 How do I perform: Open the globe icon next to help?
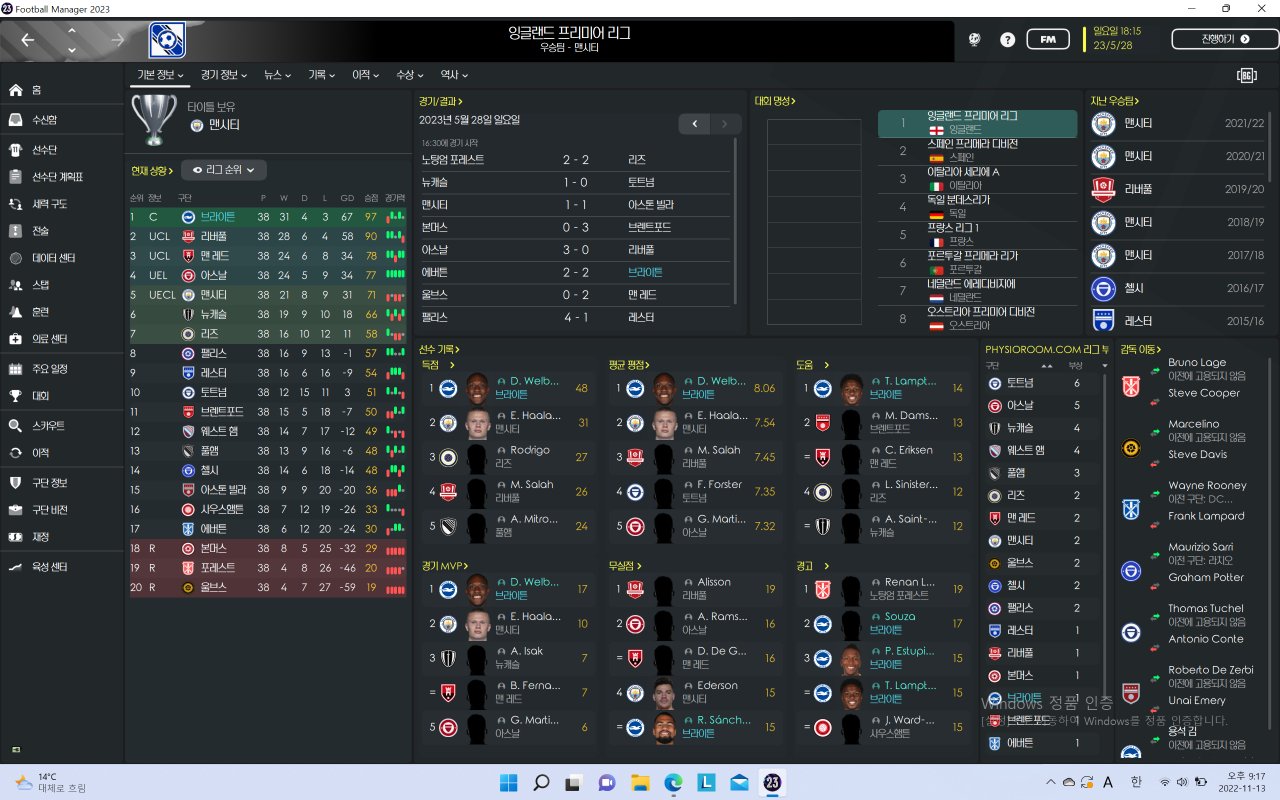point(974,40)
